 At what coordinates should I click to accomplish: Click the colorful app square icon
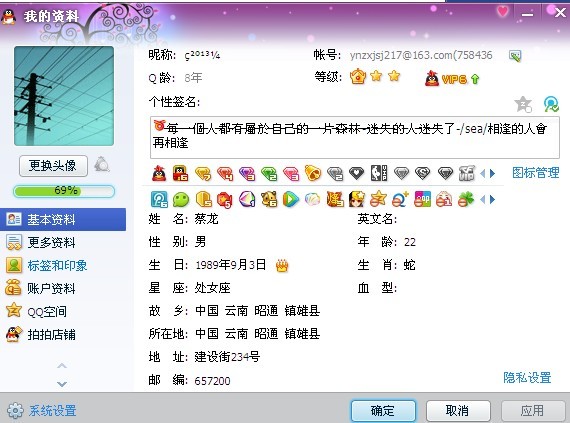pos(422,199)
